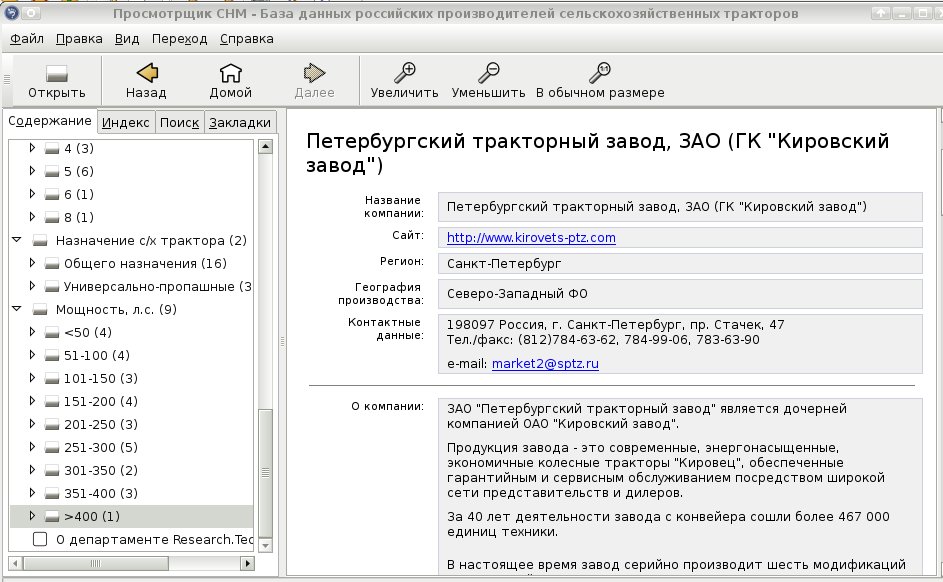Image resolution: width=943 pixels, height=582 pixels.
Task: Click the tree horizontal scrollbar thumb
Action: click(96, 563)
